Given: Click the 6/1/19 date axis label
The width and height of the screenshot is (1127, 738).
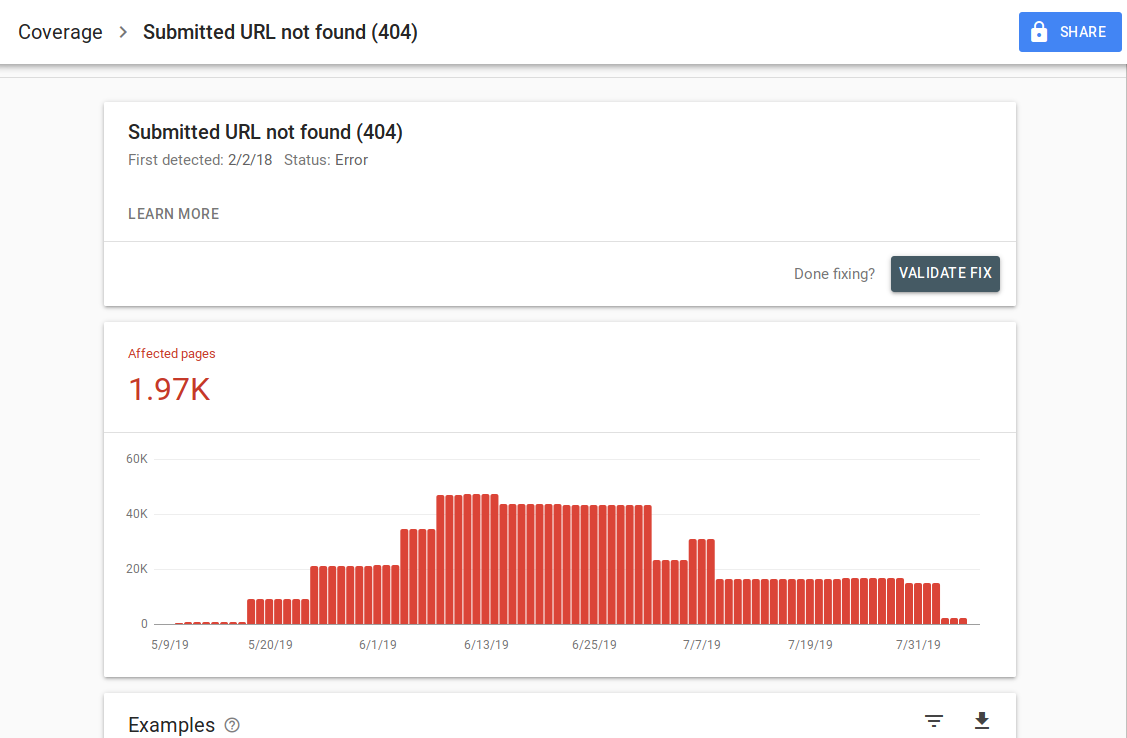Looking at the screenshot, I should tap(377, 645).
